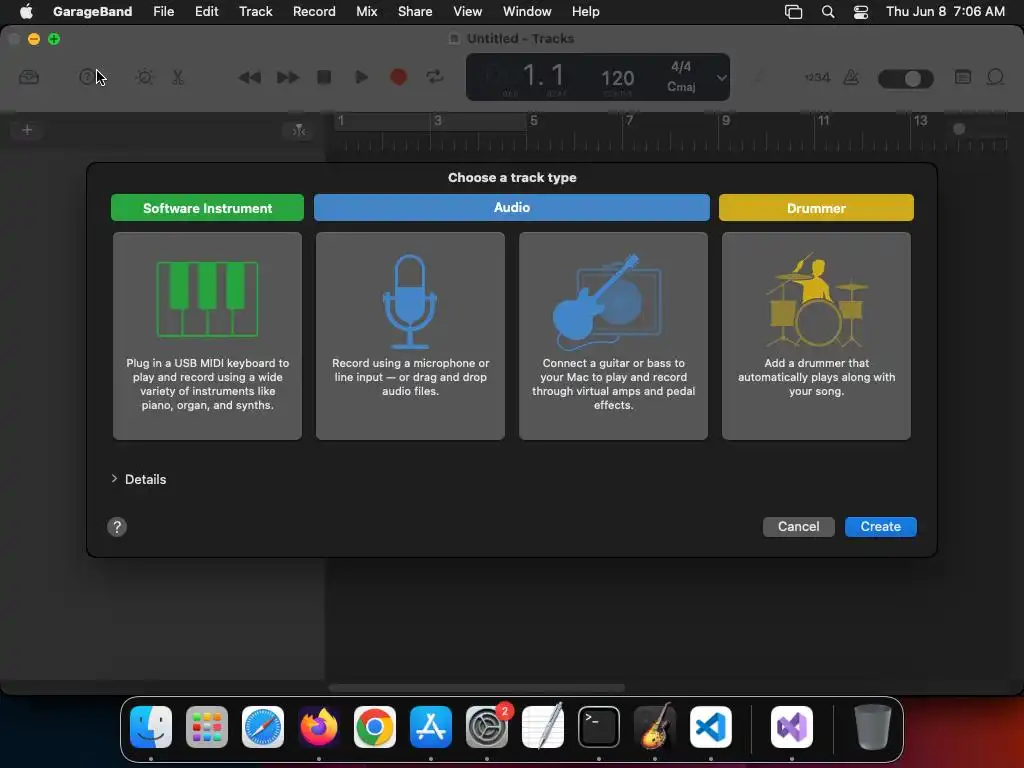This screenshot has height=768, width=1024.
Task: Add a new track with plus button
Action: [x=27, y=130]
